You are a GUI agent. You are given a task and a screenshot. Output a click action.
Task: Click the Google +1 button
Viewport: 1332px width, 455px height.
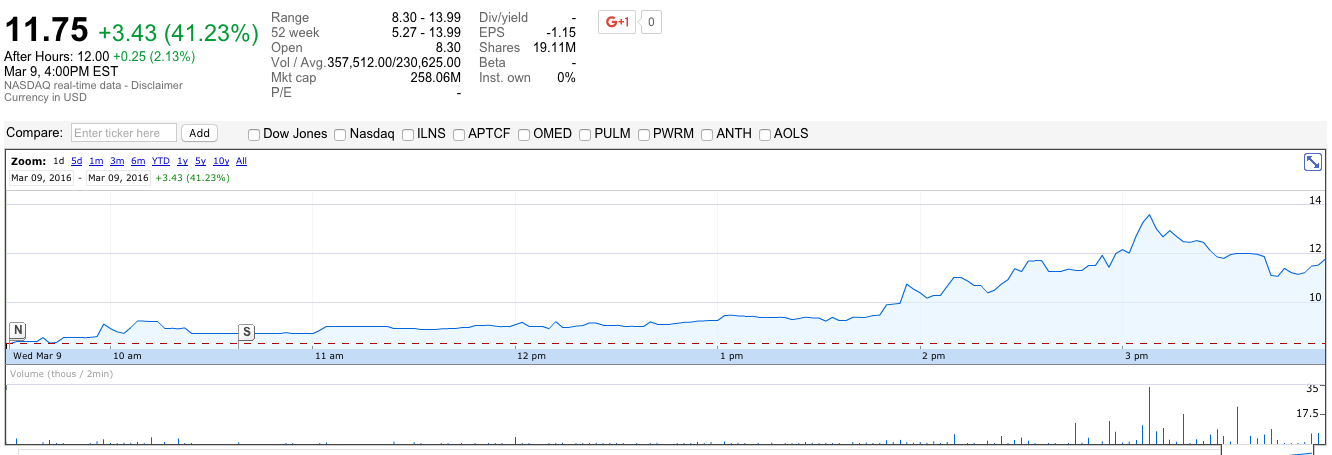[x=616, y=22]
